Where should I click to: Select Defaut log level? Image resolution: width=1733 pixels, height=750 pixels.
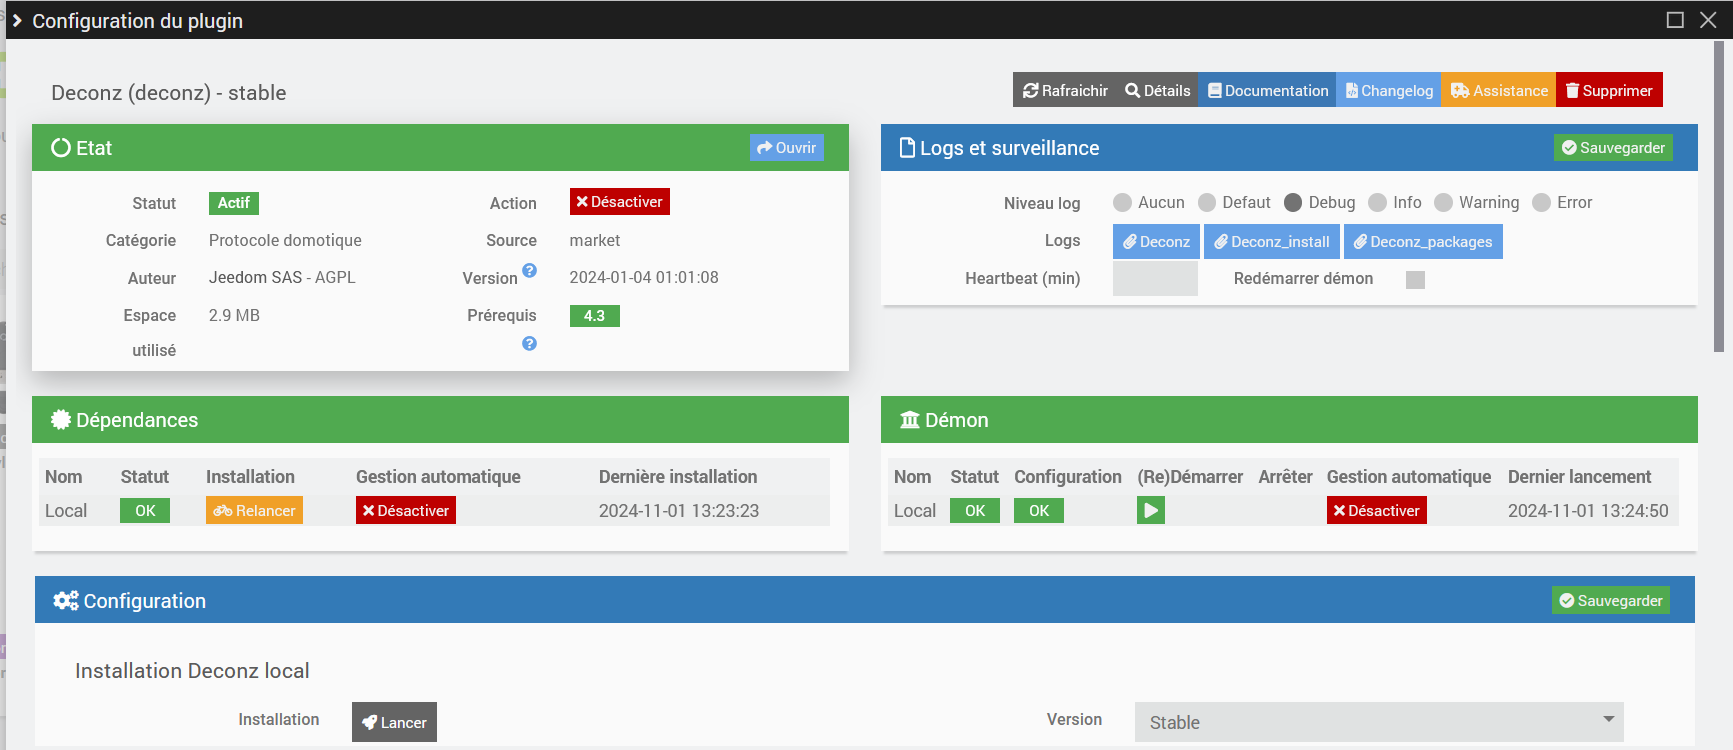(x=1207, y=203)
